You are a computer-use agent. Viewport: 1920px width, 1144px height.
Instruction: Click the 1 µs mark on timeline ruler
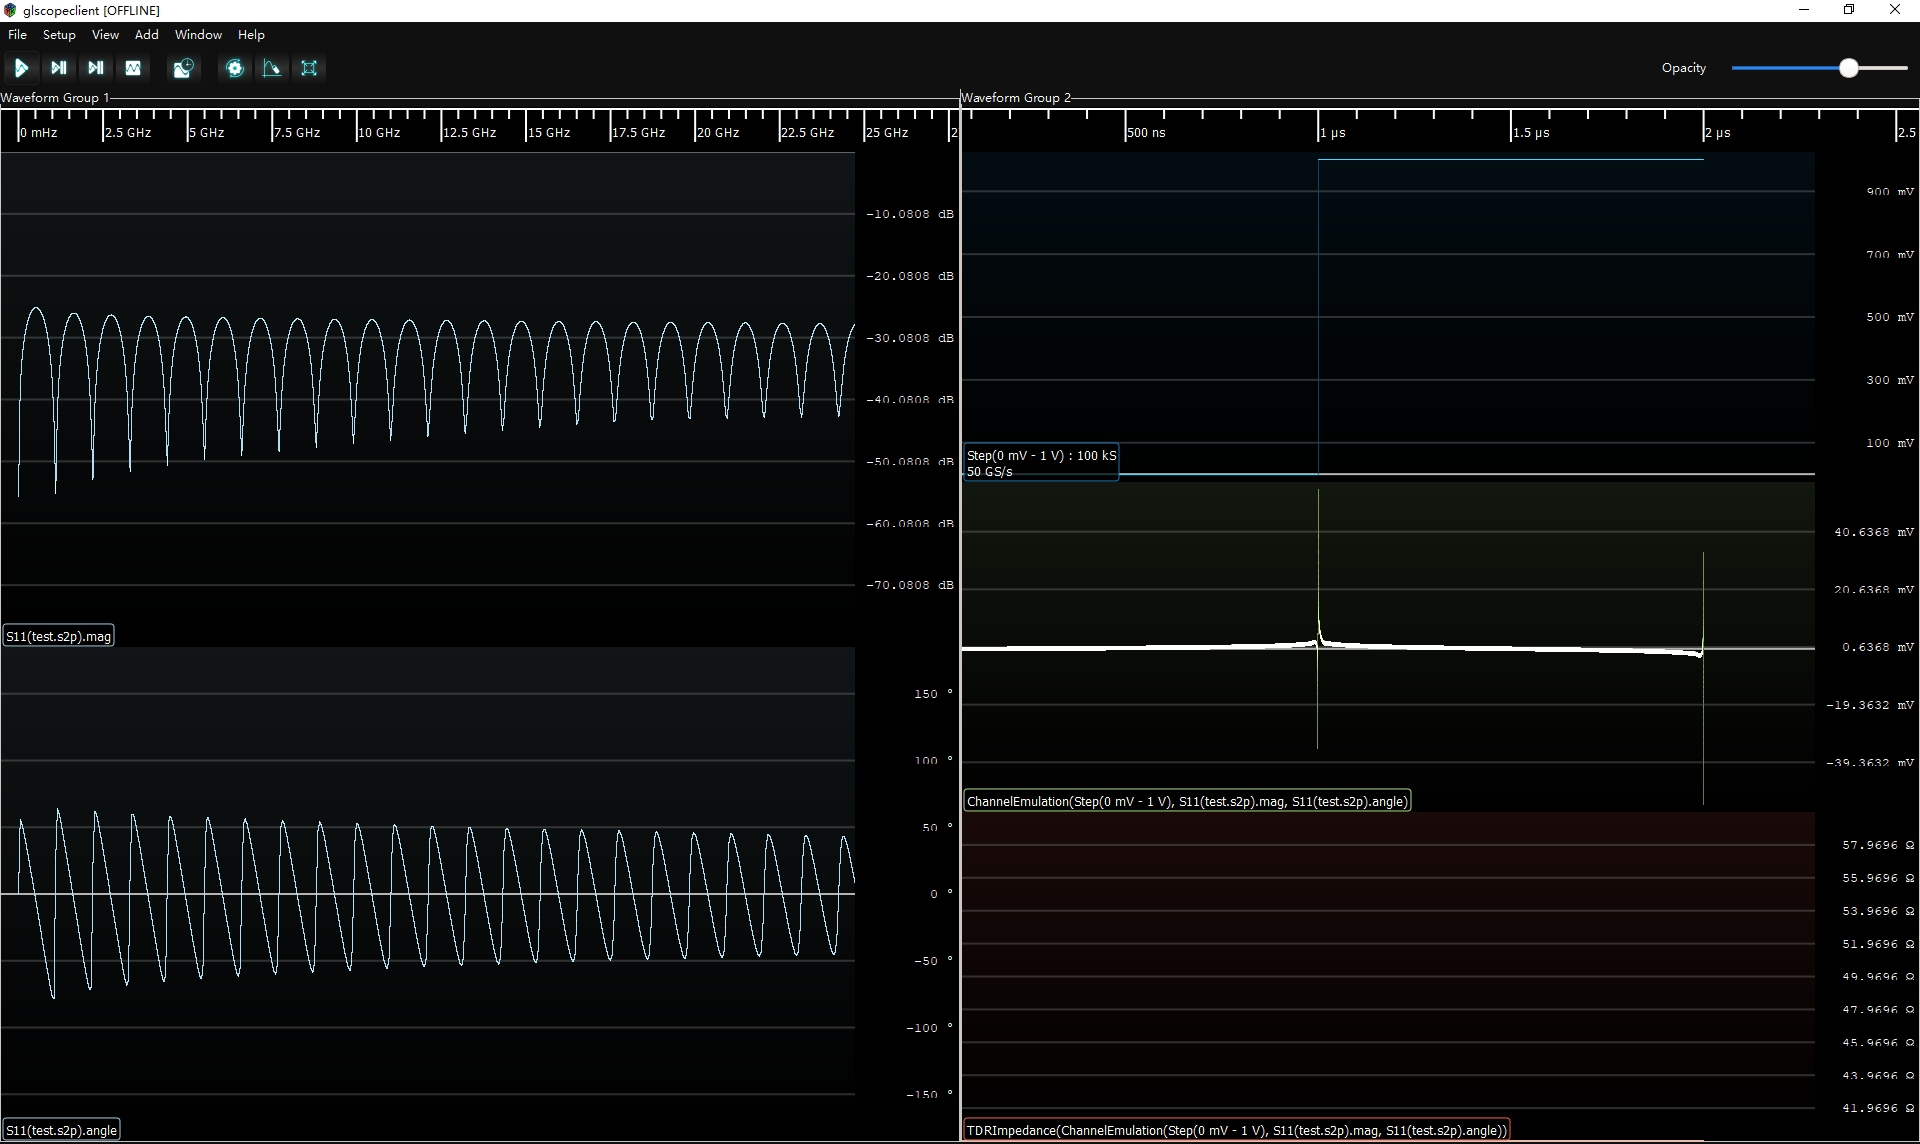point(1332,132)
